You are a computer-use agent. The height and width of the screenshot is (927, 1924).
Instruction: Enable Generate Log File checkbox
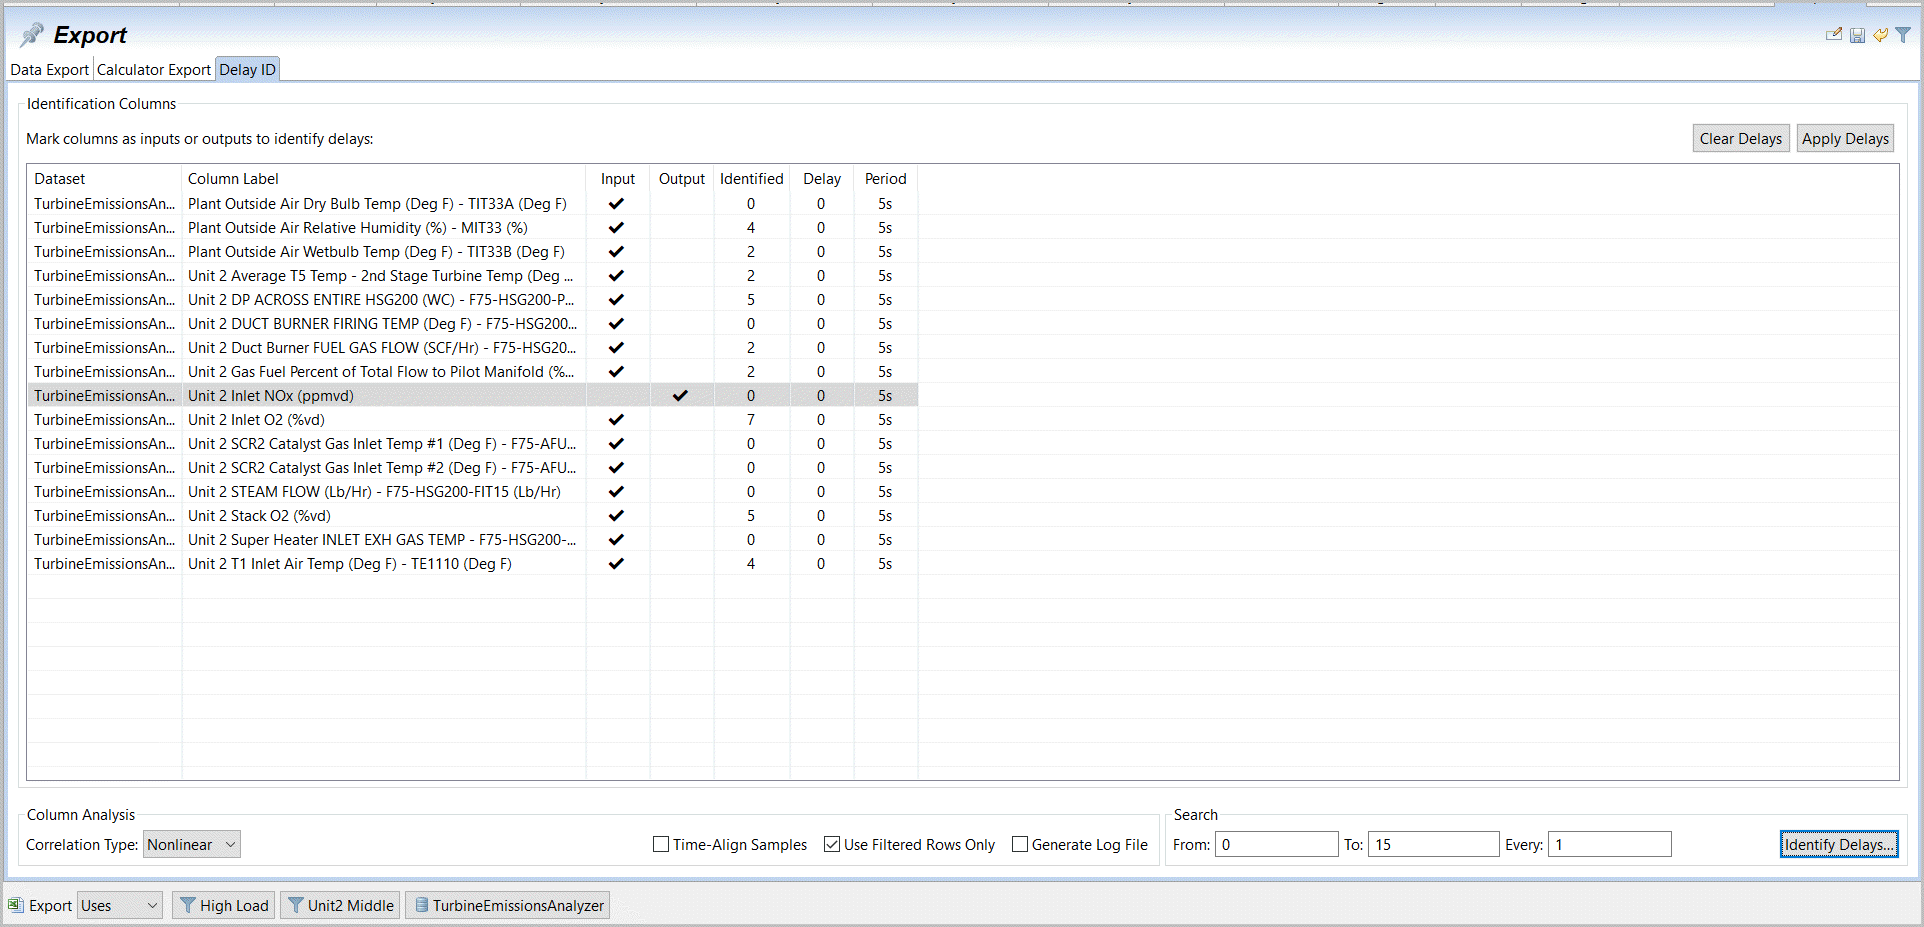[x=1020, y=844]
